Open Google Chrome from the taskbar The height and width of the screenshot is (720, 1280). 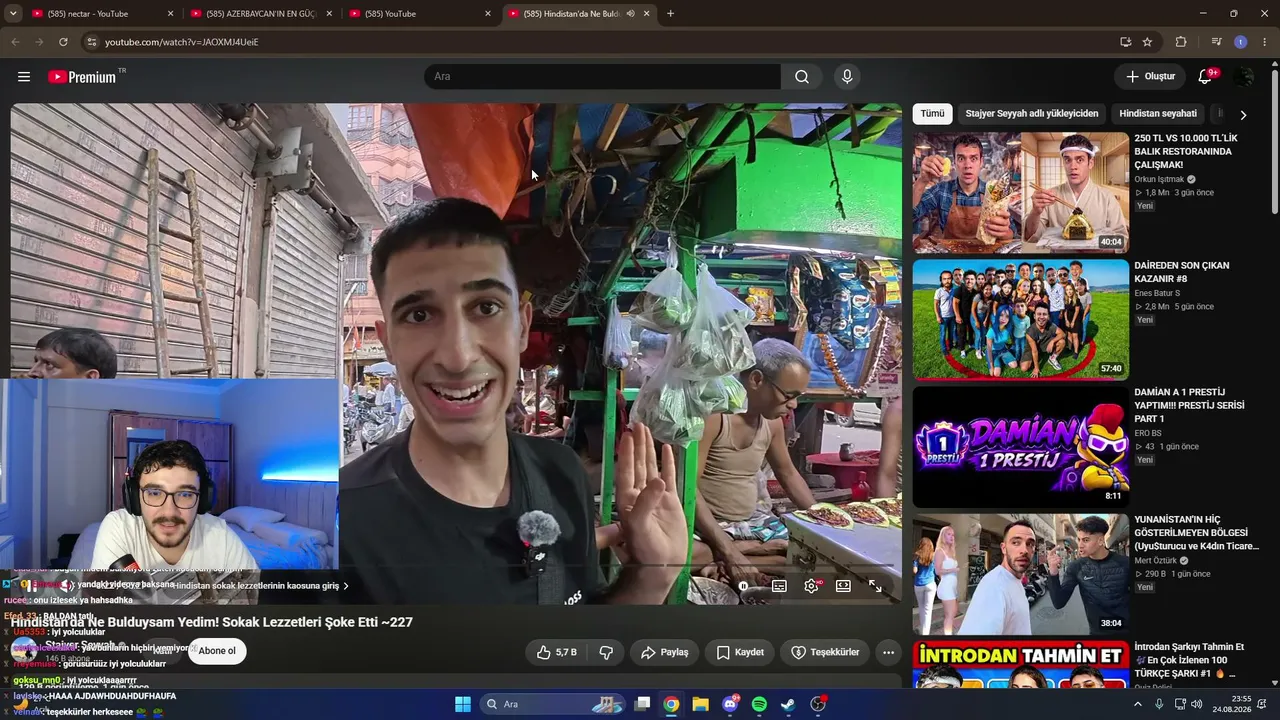[671, 704]
